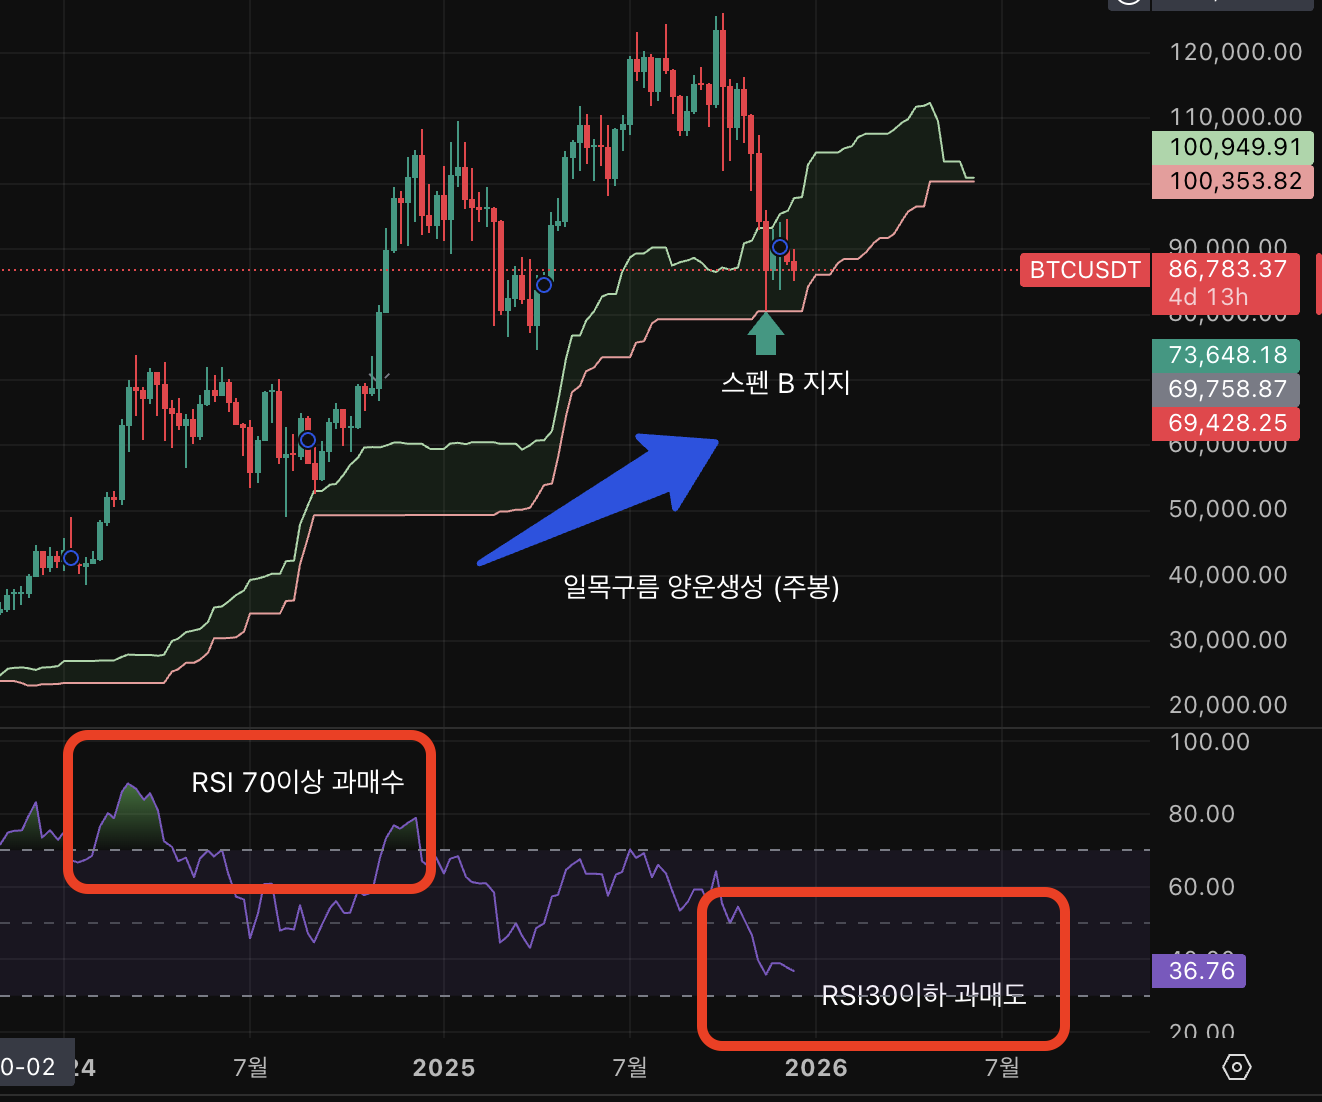
Task: Click the purple RSI value 36.76 label
Action: point(1200,971)
